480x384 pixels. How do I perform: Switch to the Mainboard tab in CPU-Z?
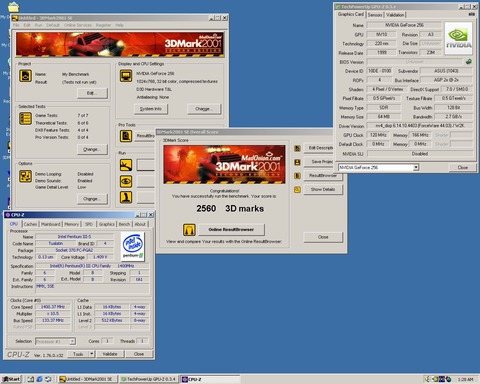point(51,224)
